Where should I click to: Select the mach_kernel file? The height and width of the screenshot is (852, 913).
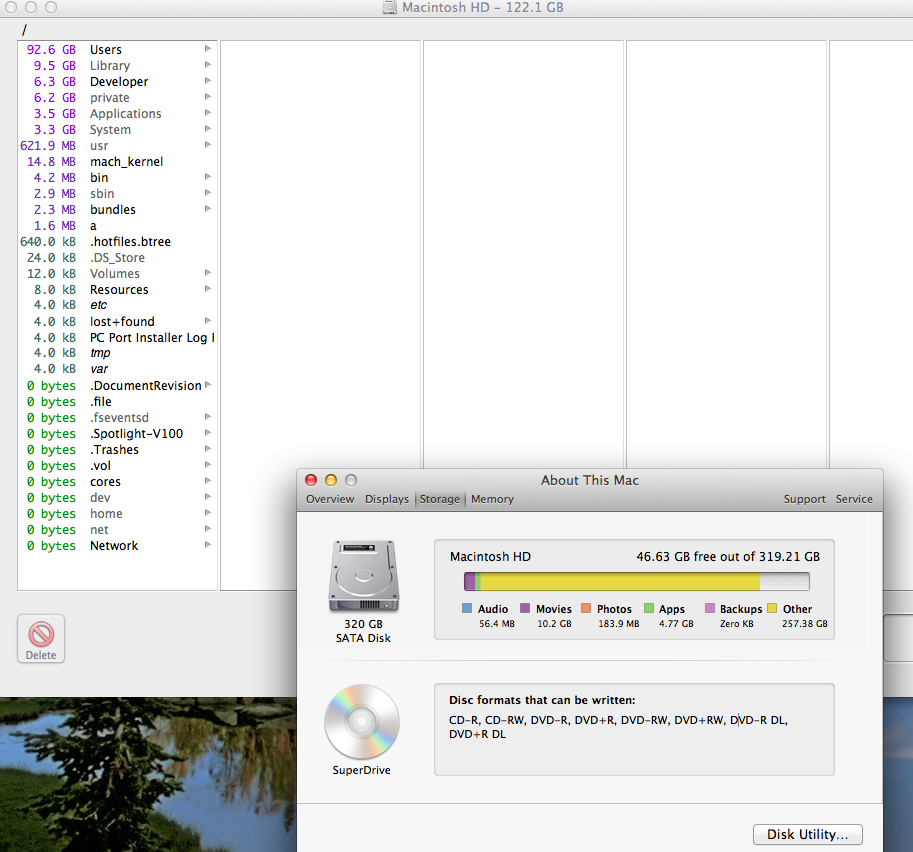[x=118, y=161]
